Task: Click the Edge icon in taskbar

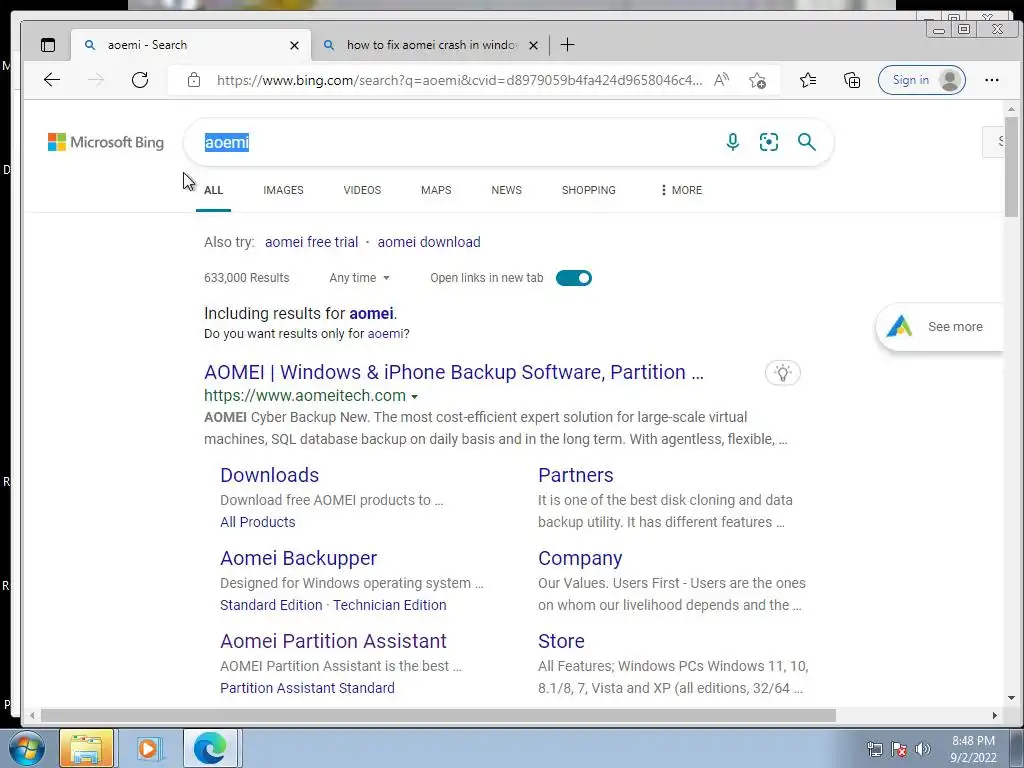Action: [x=210, y=748]
